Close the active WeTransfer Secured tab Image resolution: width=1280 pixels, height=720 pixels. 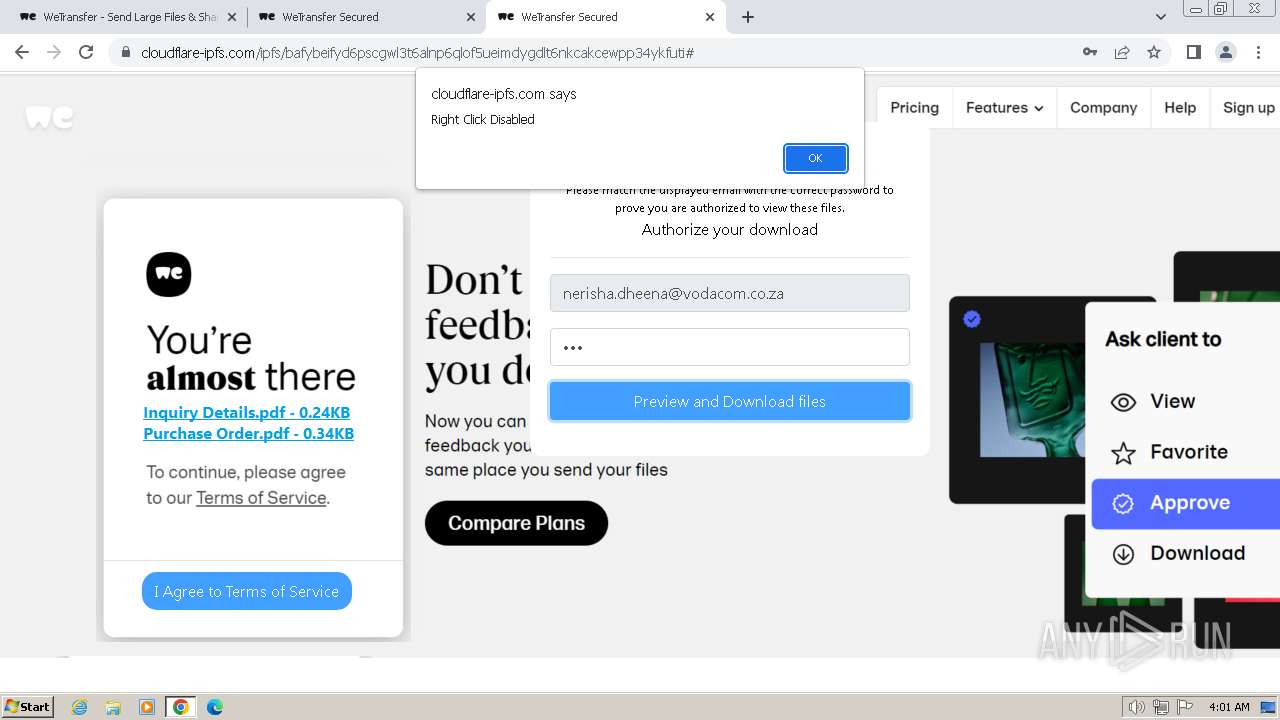point(710,17)
